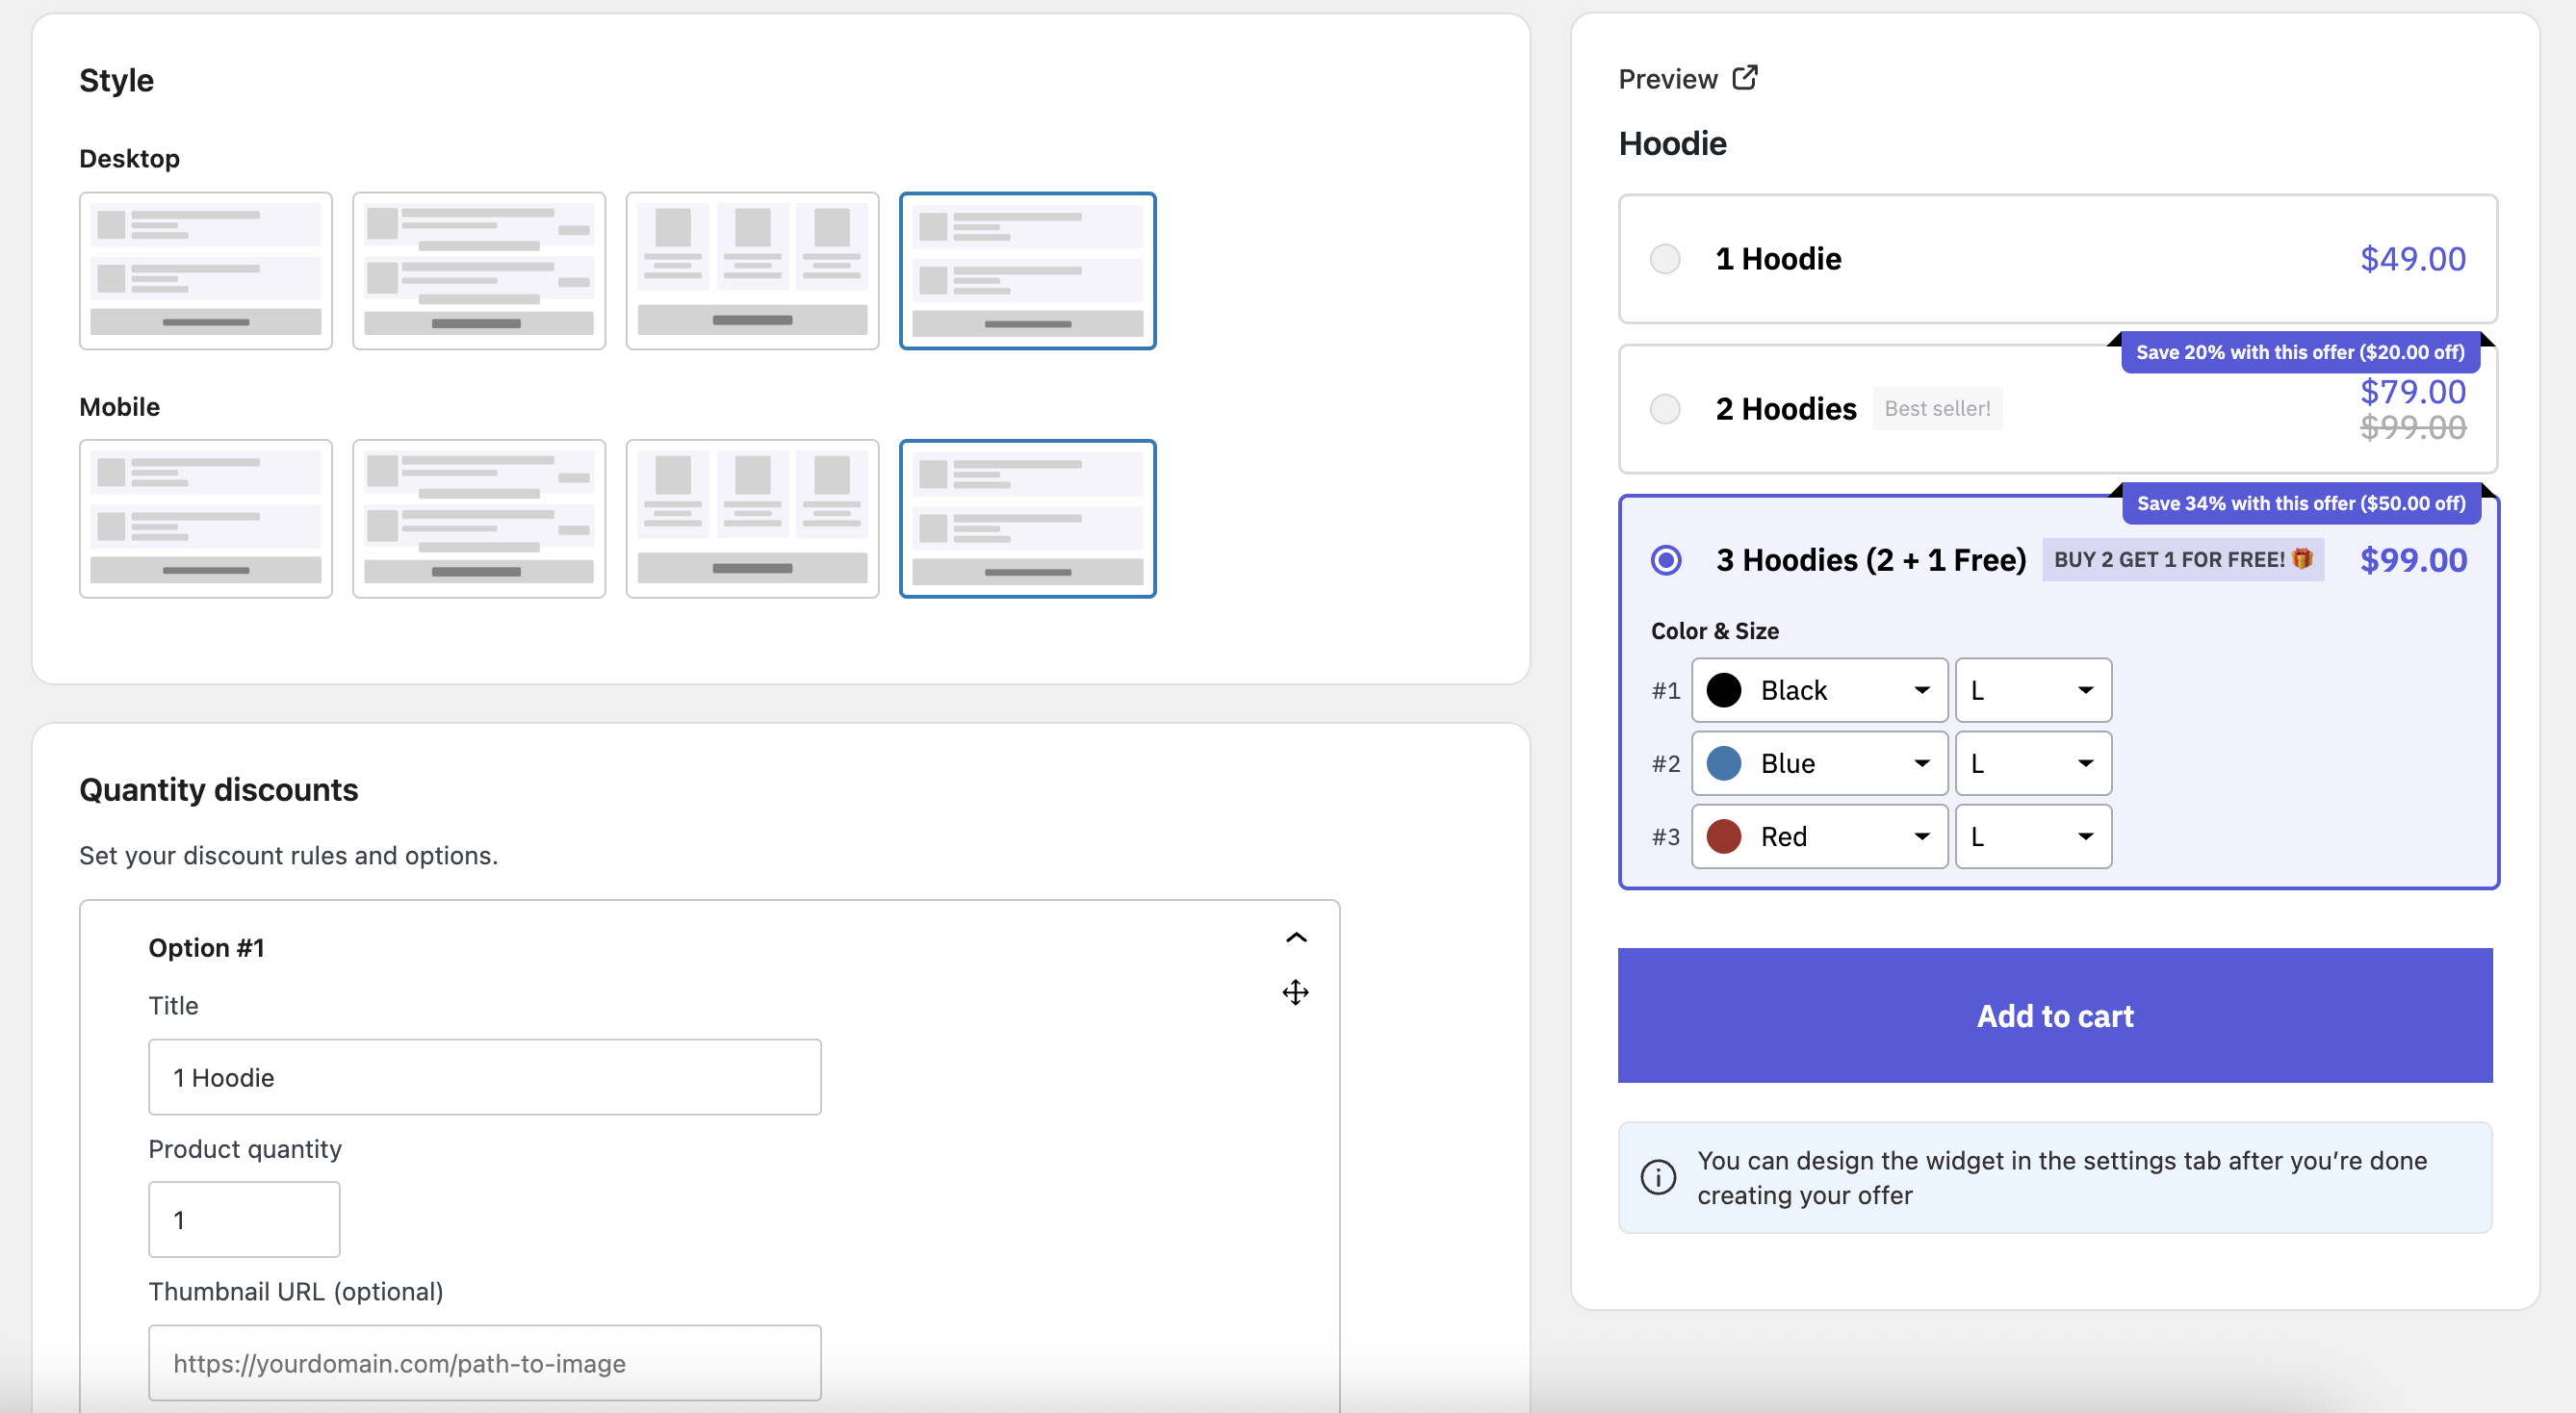2576x1413 pixels.
Task: Click the Product quantity input field
Action: pos(244,1219)
